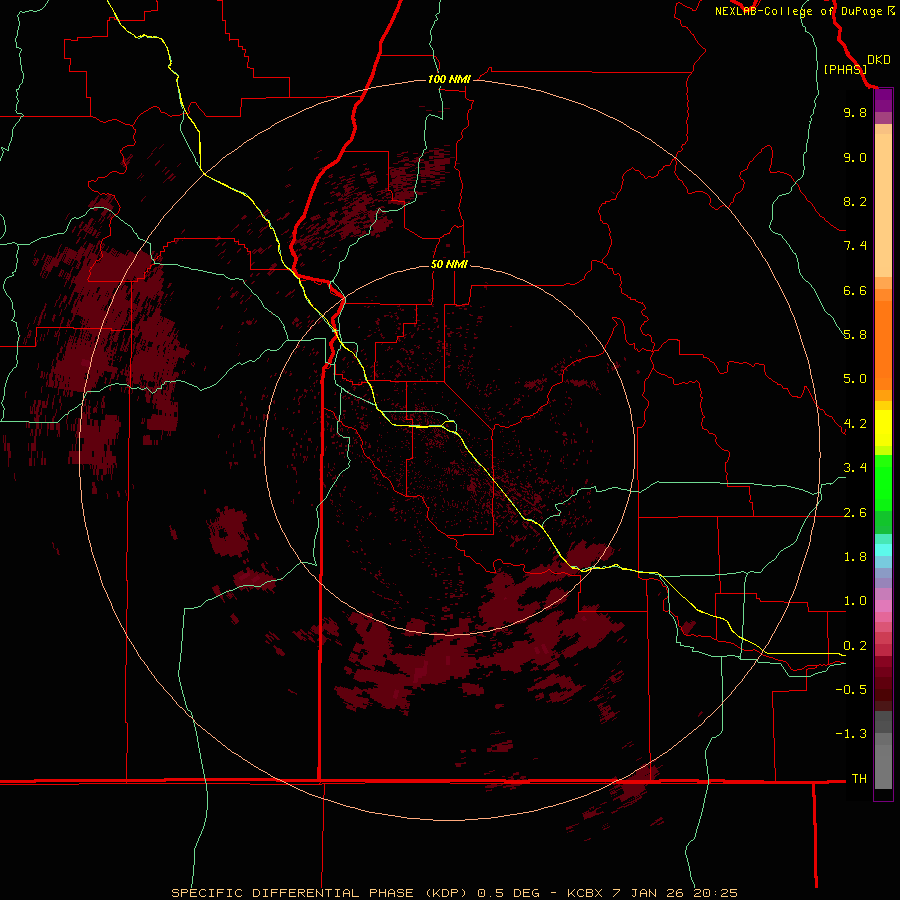The image size is (900, 900).
Task: Click the TH threshold label on the scale
Action: coord(859,779)
